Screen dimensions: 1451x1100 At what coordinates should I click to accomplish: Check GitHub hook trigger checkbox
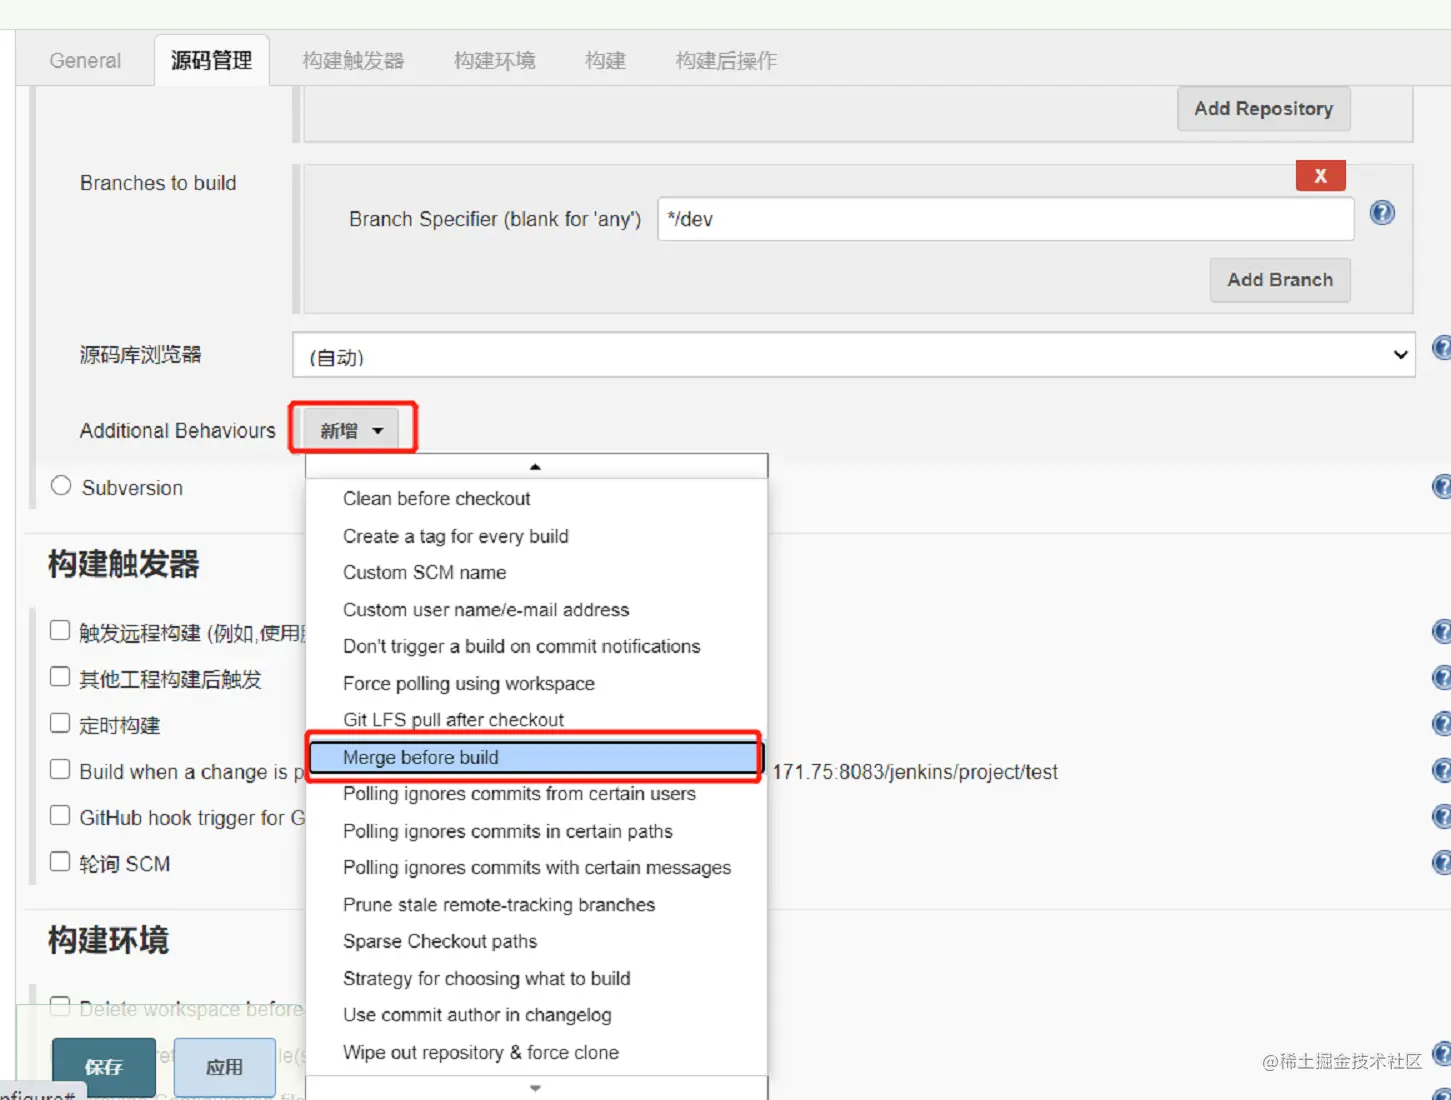[x=60, y=816]
